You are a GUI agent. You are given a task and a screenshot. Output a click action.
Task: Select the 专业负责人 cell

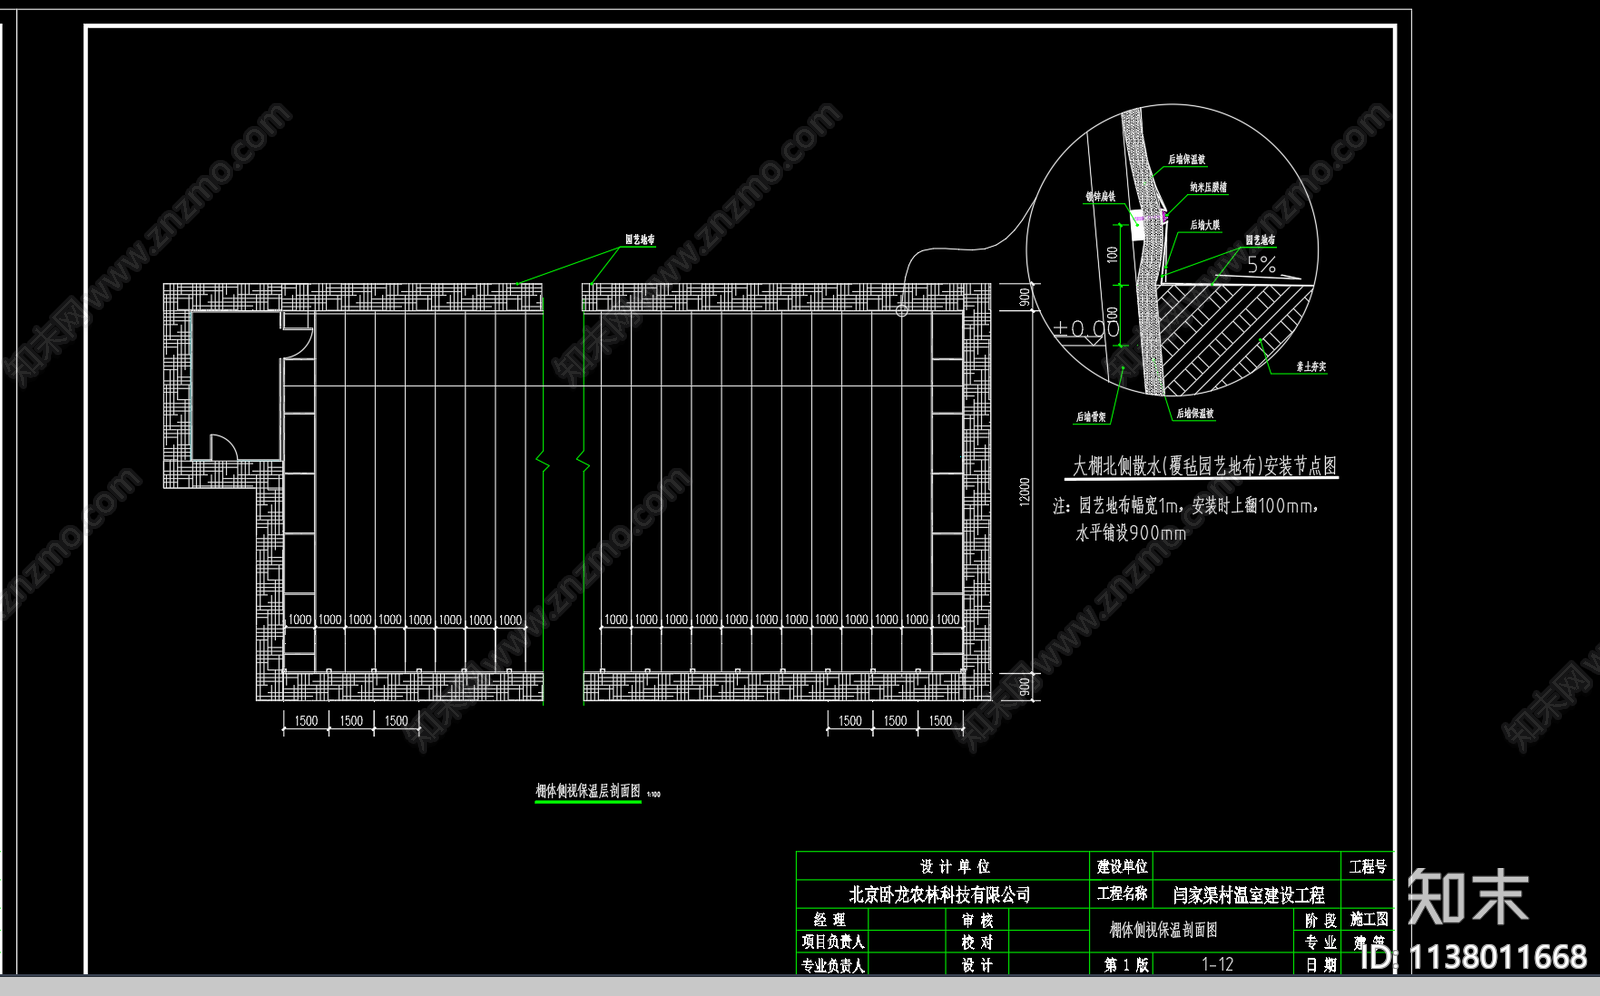(x=833, y=965)
